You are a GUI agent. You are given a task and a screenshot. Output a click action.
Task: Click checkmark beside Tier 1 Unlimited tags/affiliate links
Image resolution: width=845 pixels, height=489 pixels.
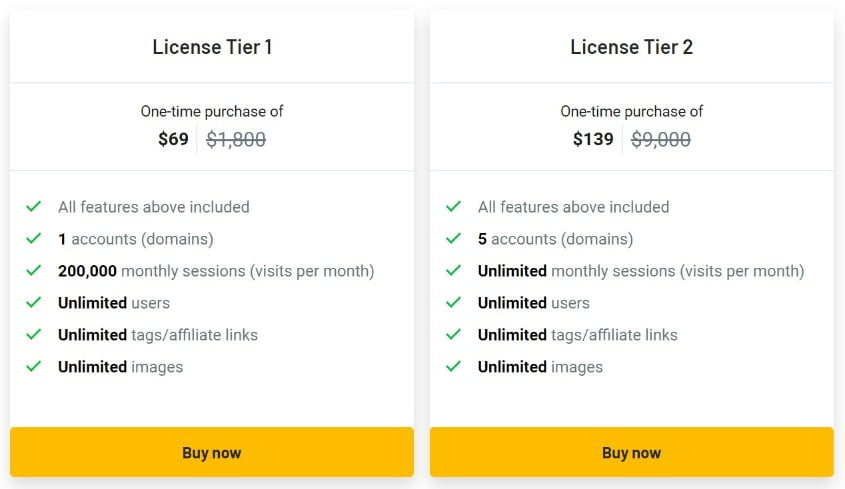tap(34, 335)
